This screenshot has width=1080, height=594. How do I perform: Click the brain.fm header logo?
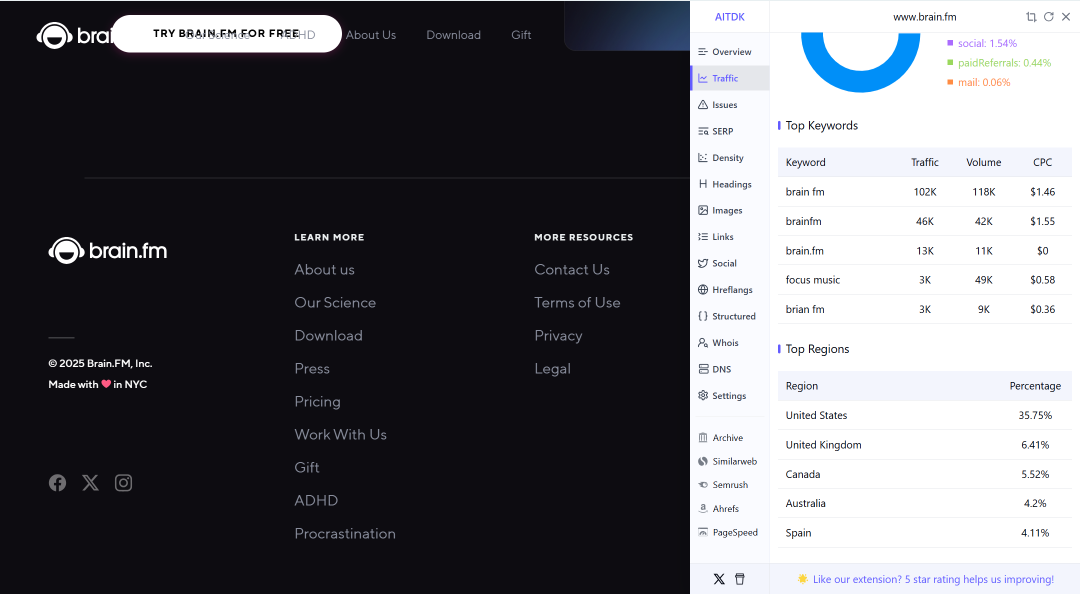point(74,35)
